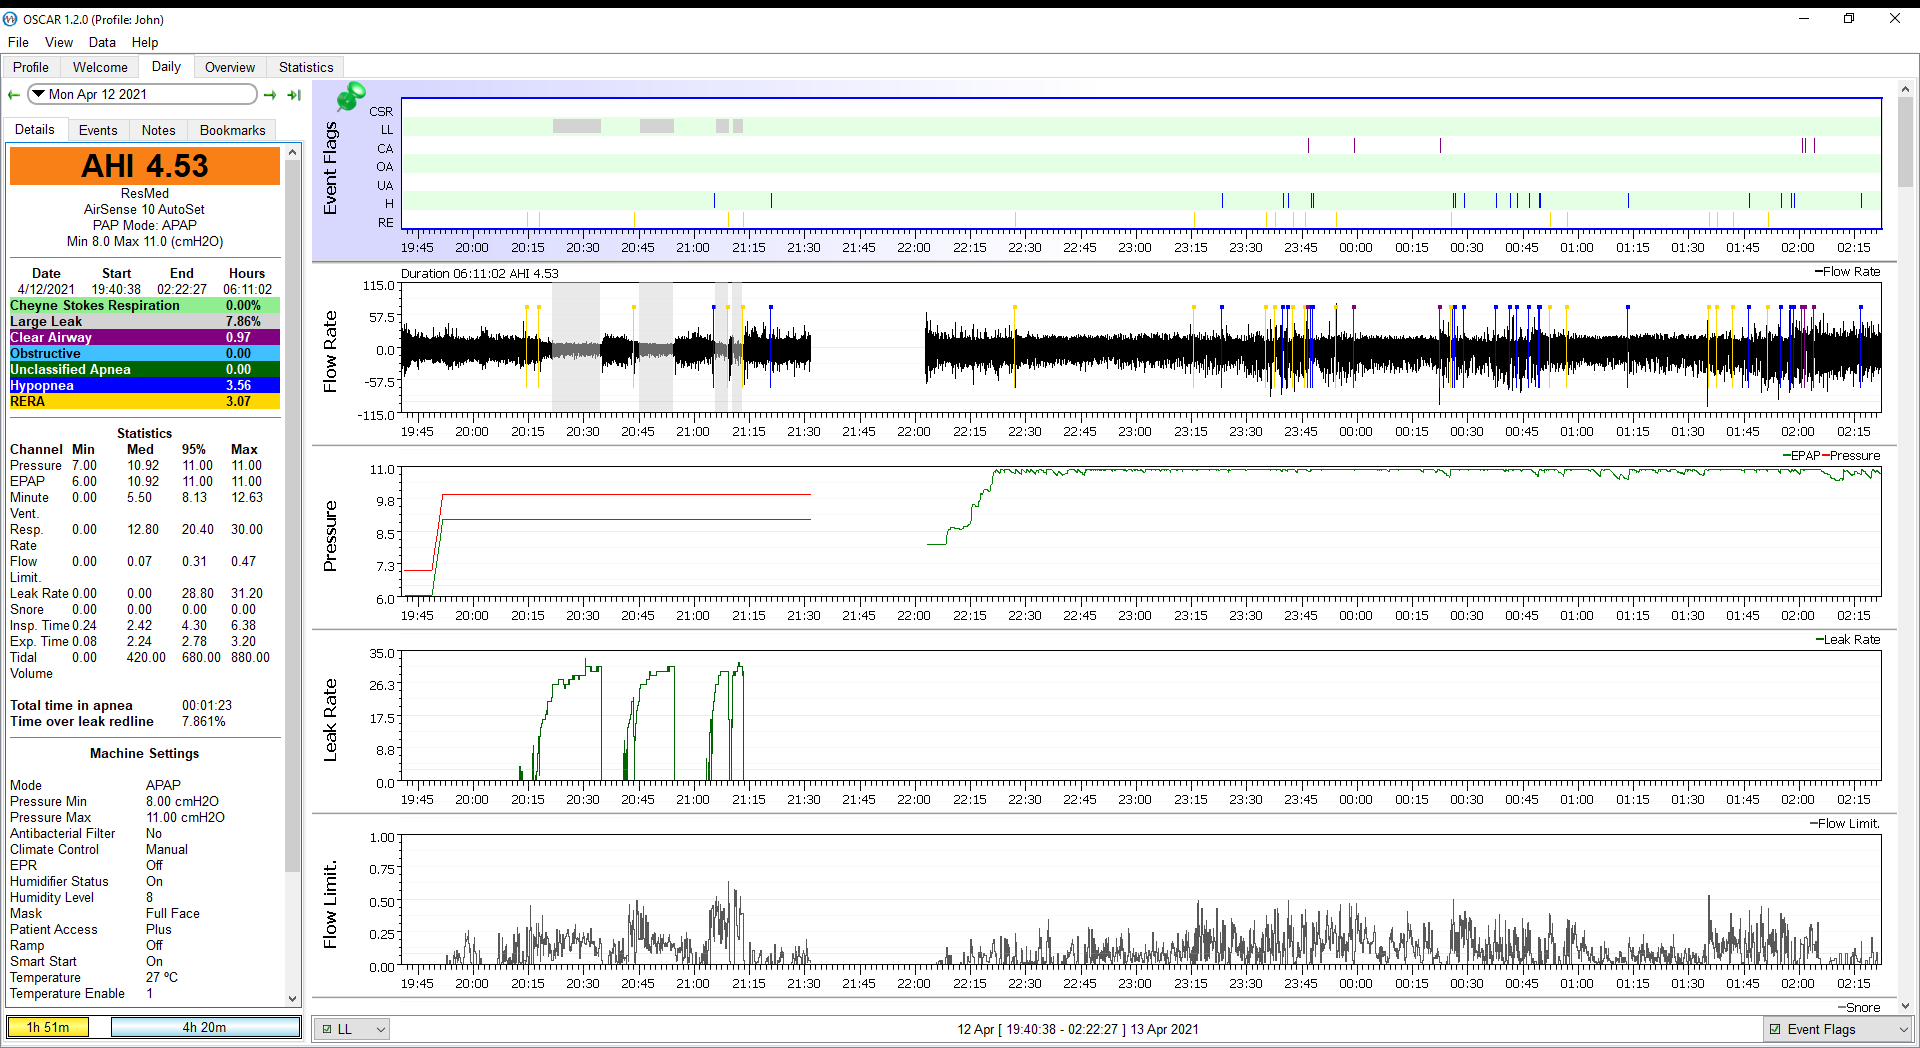Open the File menu

pos(18,42)
